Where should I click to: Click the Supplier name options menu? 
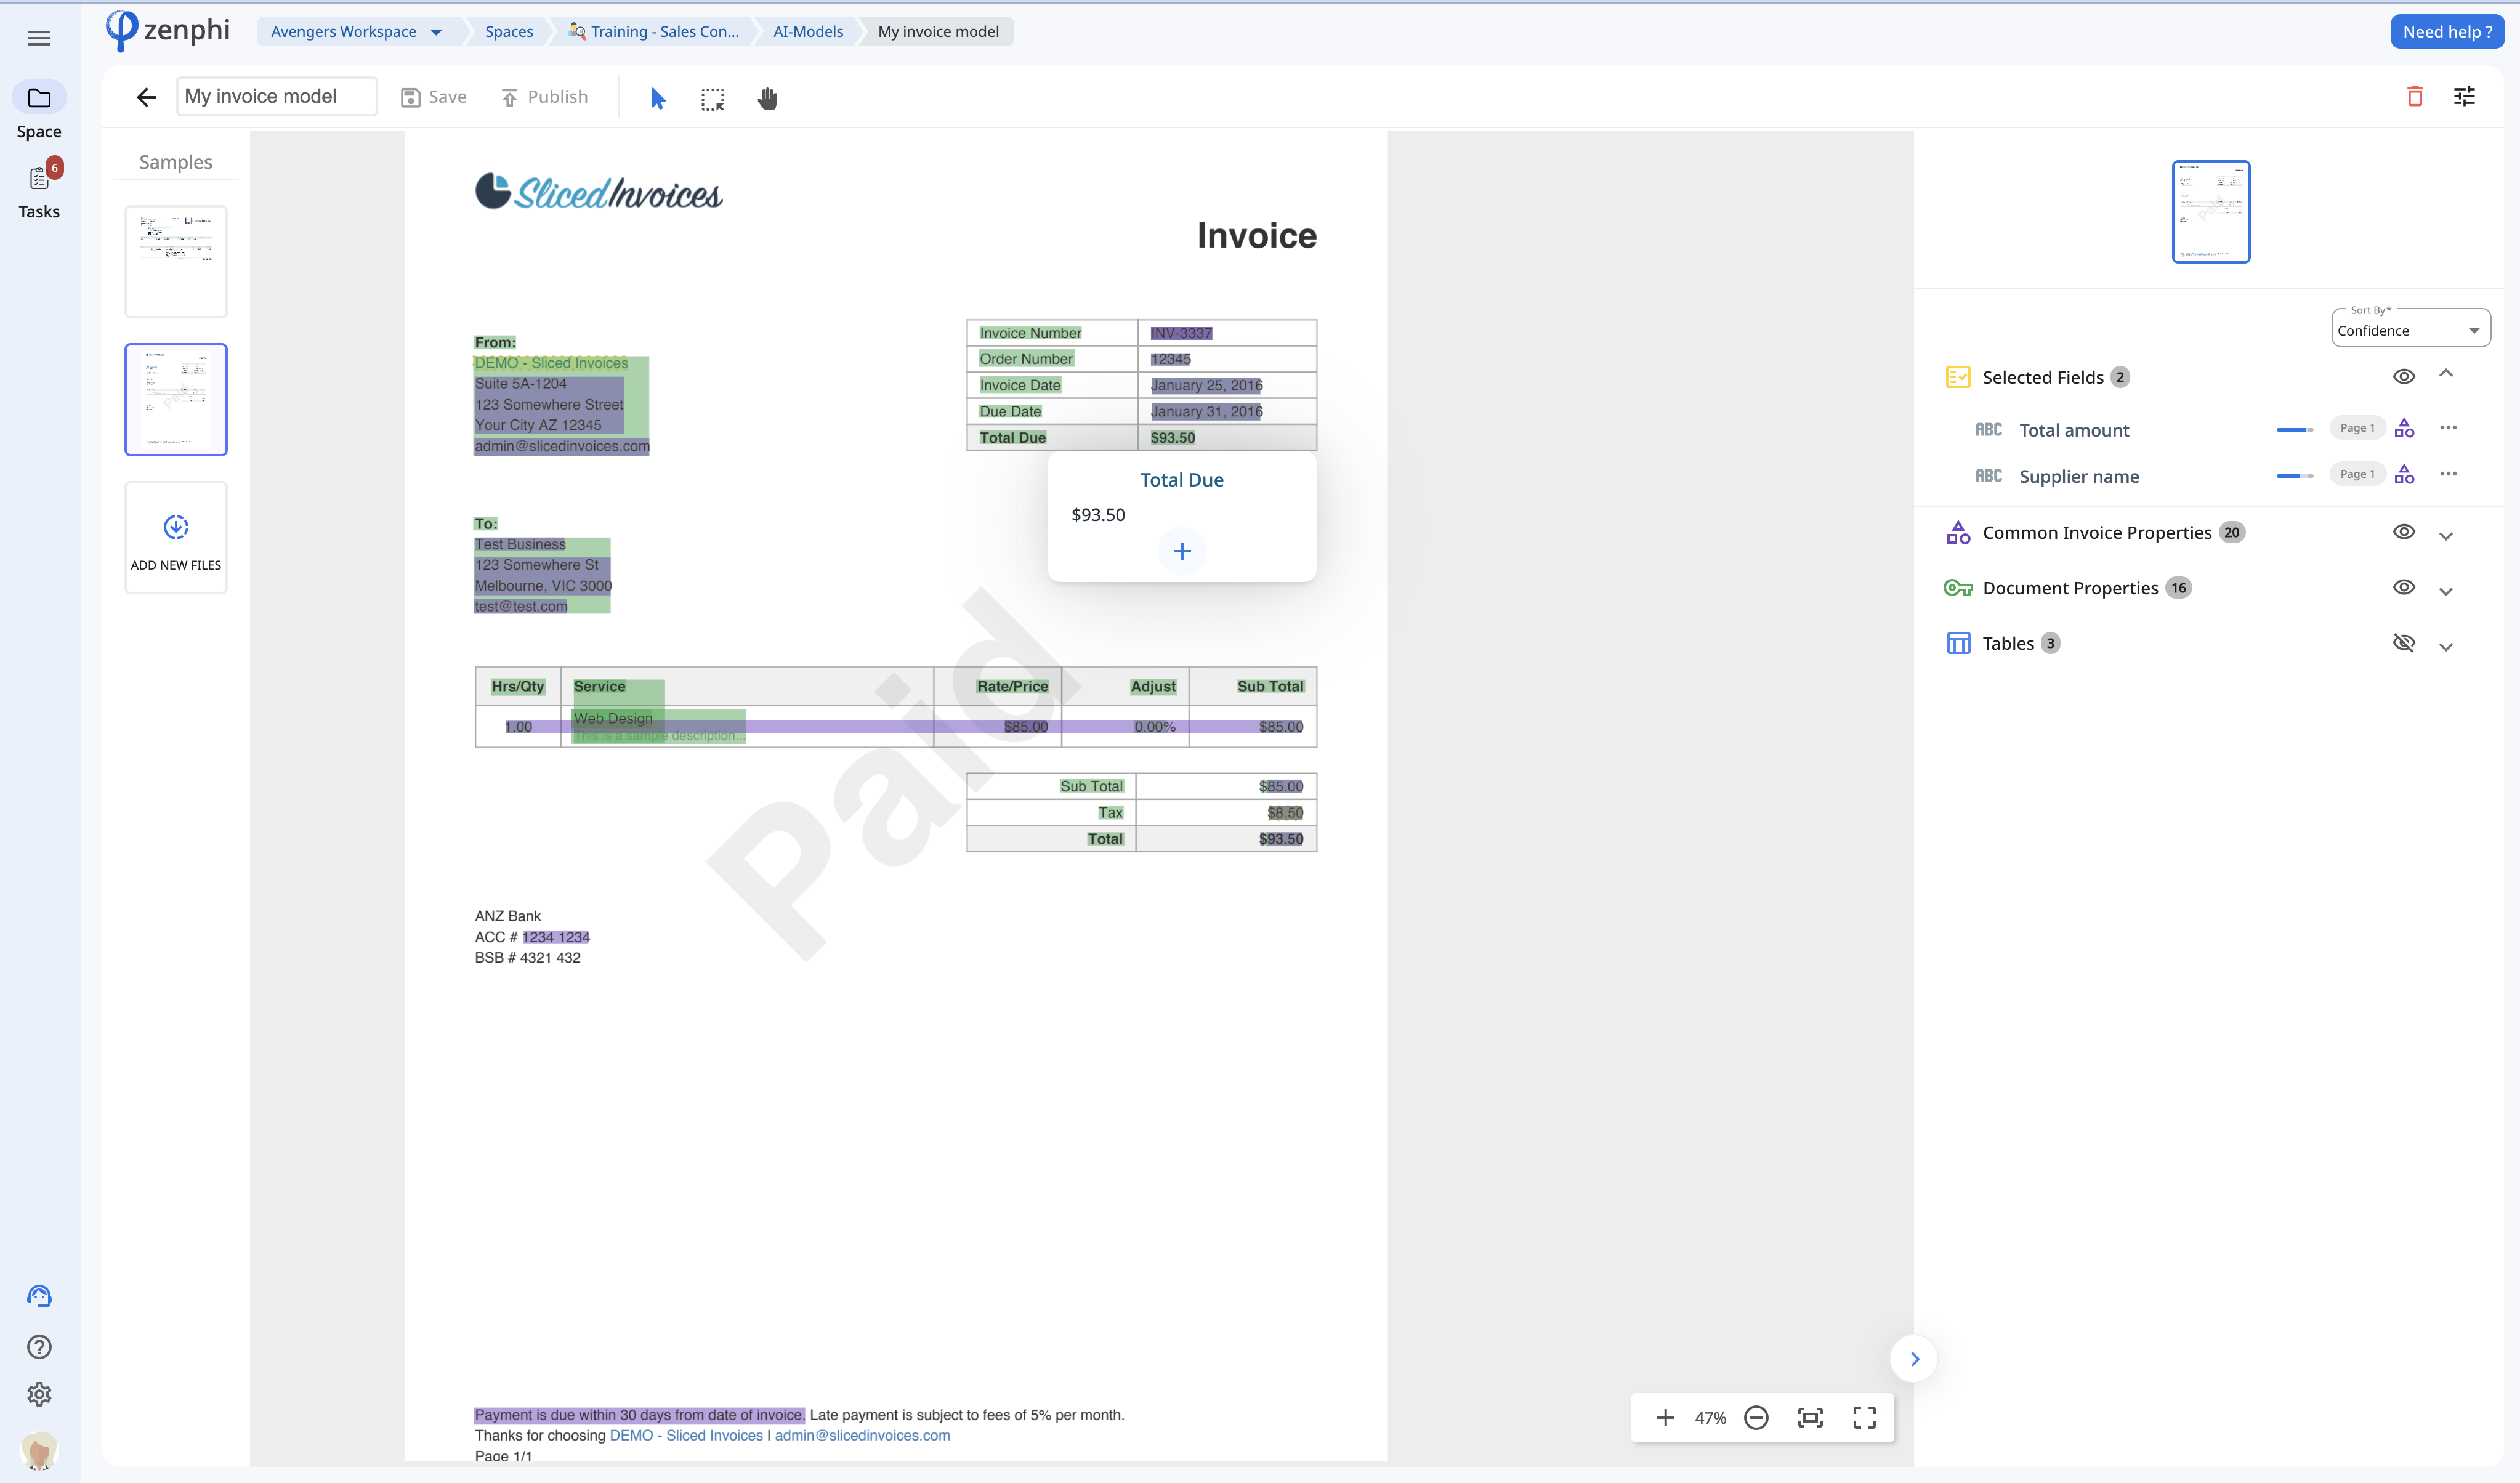[2449, 475]
